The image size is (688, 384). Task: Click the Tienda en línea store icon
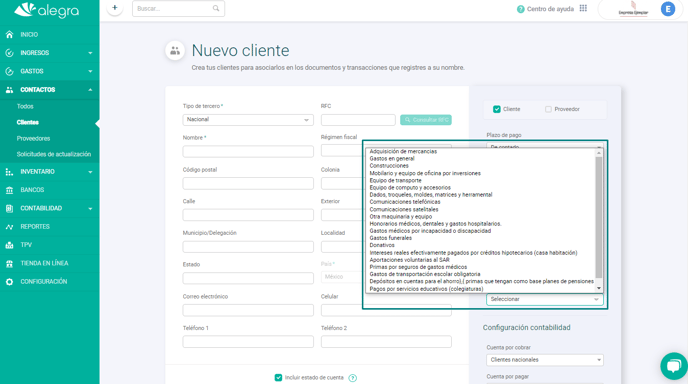point(9,263)
